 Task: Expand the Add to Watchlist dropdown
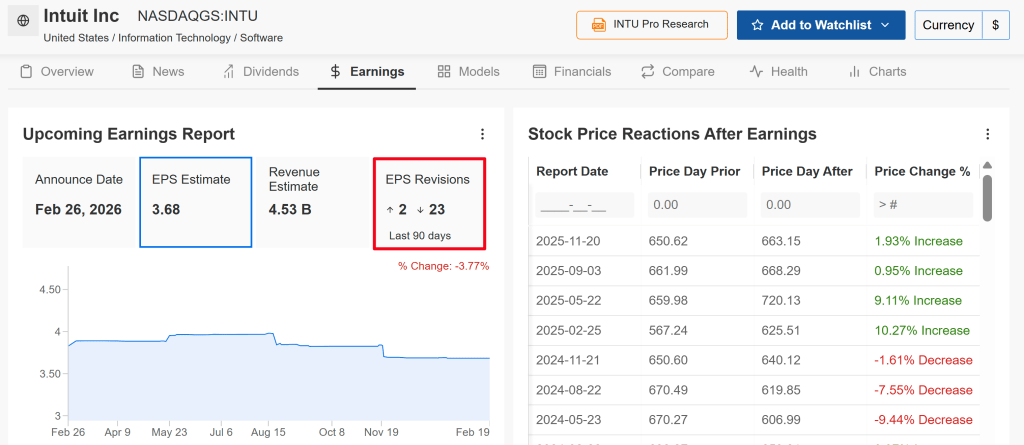(885, 25)
